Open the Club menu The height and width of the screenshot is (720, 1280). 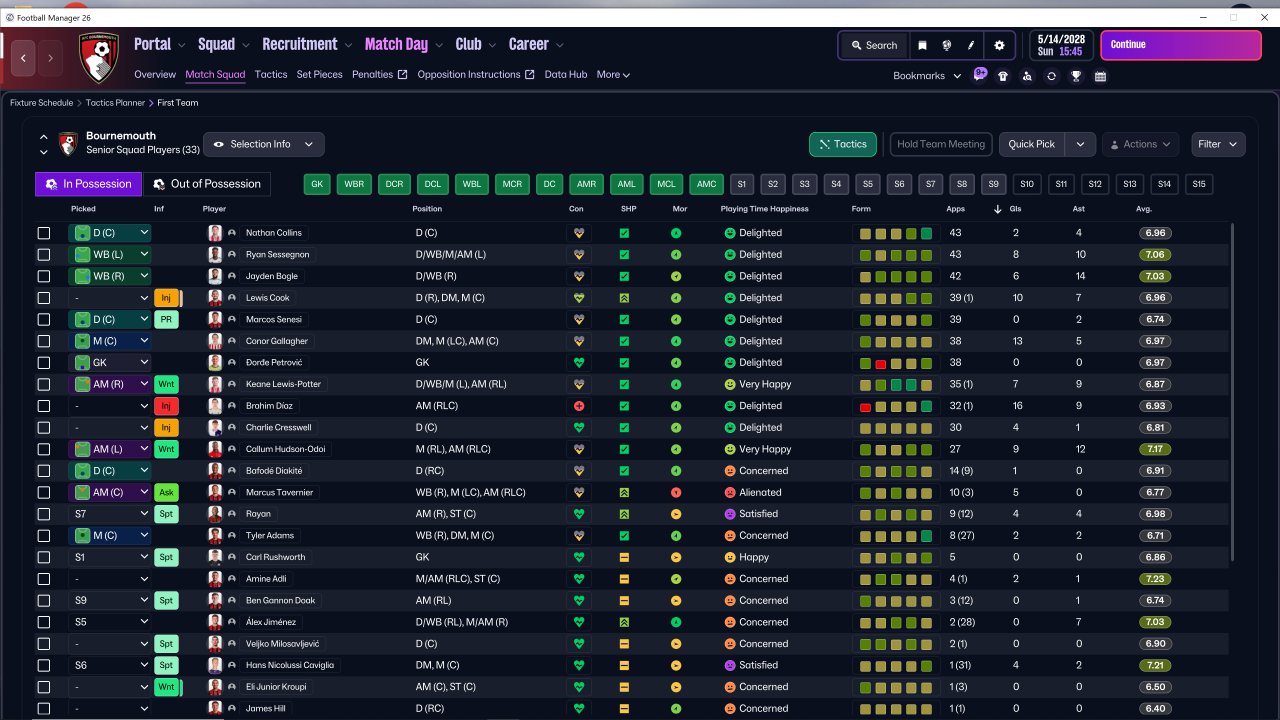click(476, 44)
